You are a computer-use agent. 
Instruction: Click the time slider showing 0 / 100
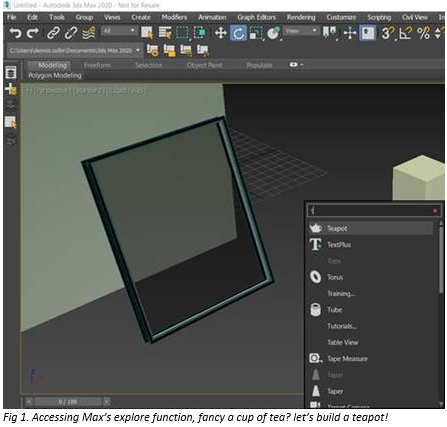(68, 402)
